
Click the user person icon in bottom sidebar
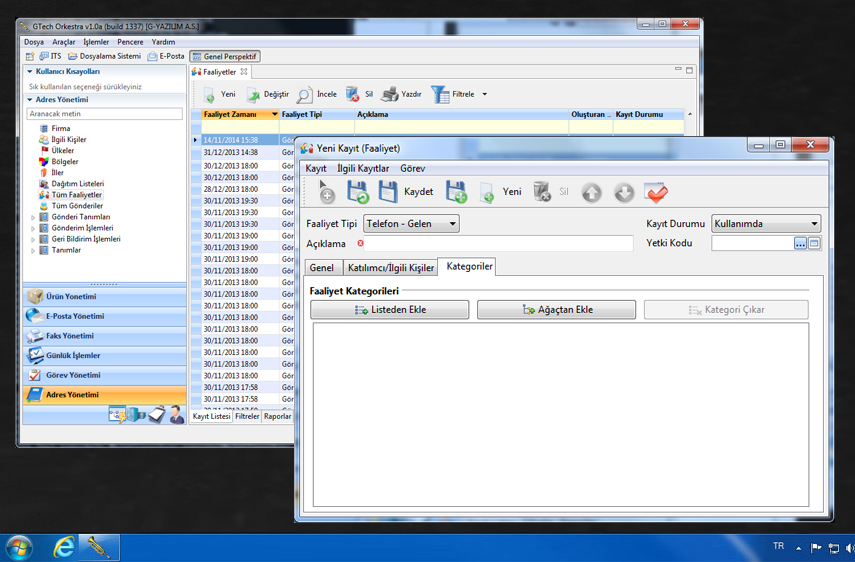176,414
